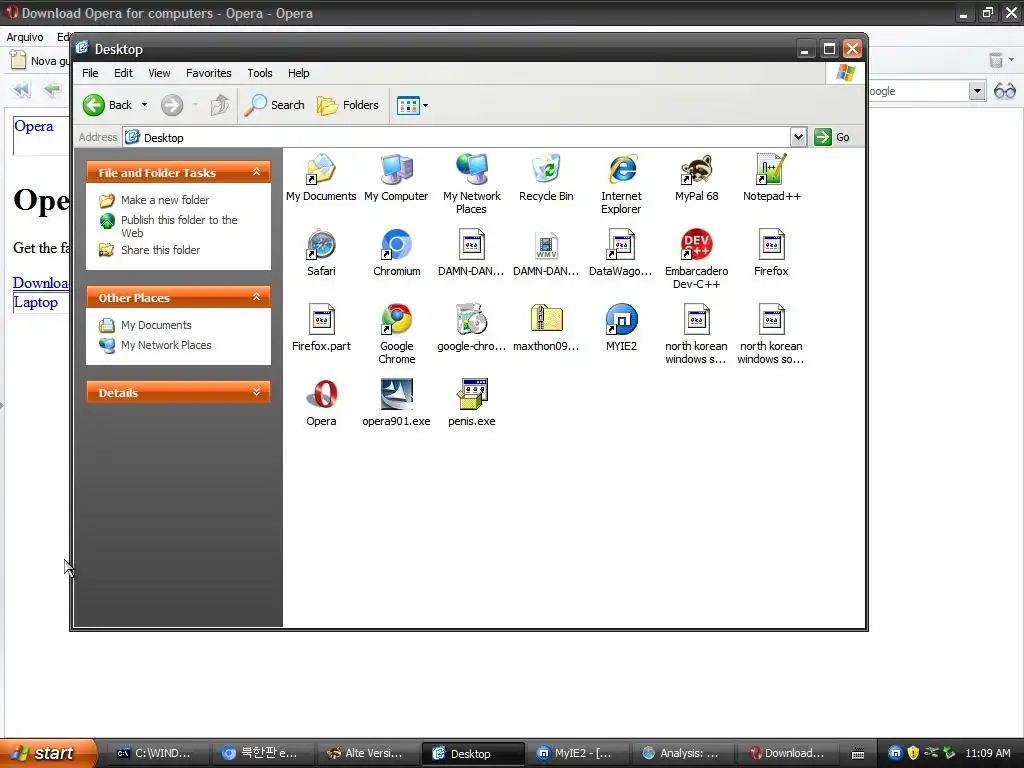Click Opera trash can icon

(996, 61)
